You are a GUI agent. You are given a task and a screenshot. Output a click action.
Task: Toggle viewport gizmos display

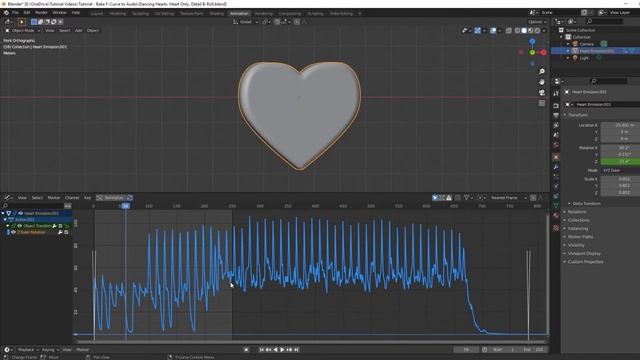tap(478, 31)
